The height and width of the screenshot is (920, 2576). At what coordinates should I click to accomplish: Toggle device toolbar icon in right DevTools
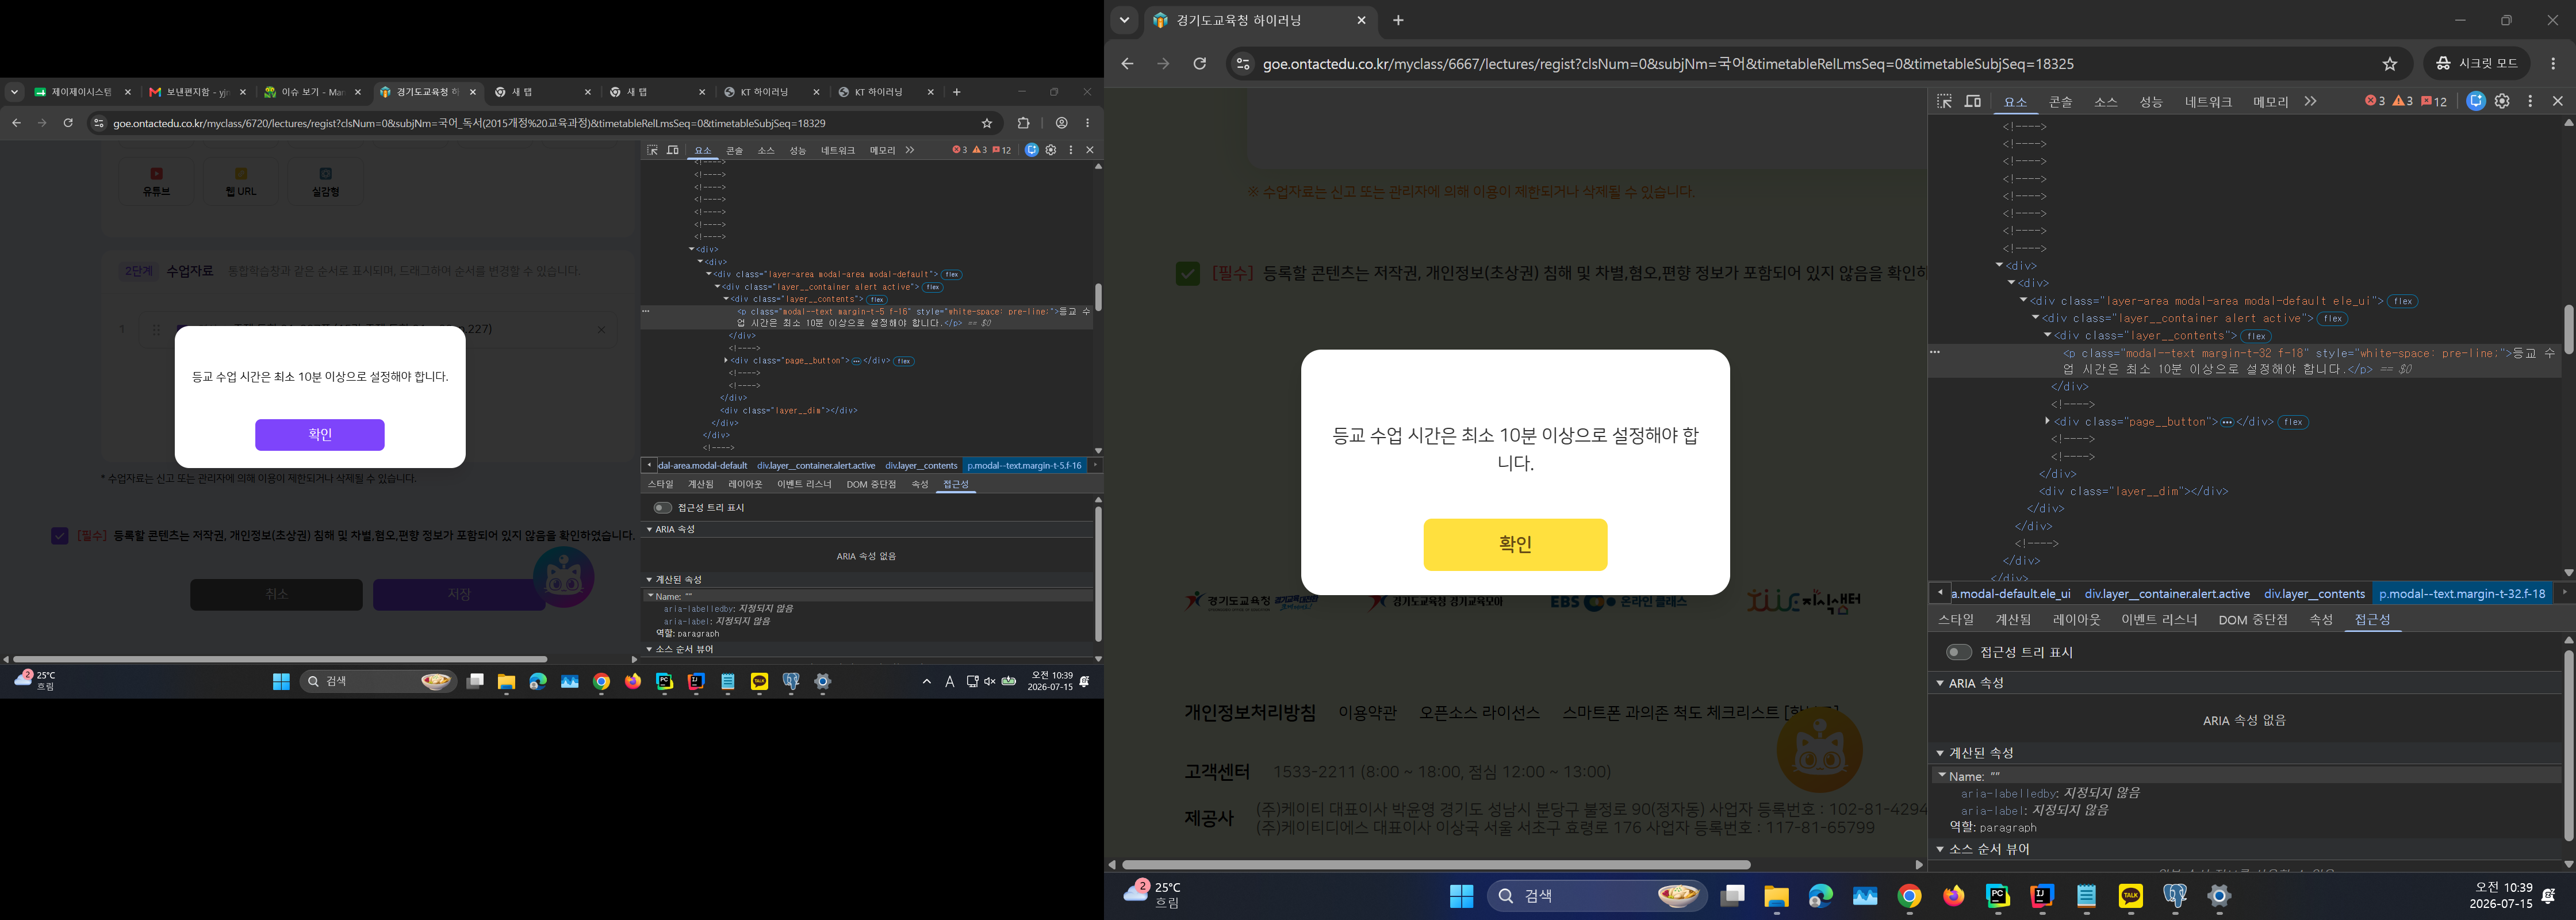pos(1973,101)
